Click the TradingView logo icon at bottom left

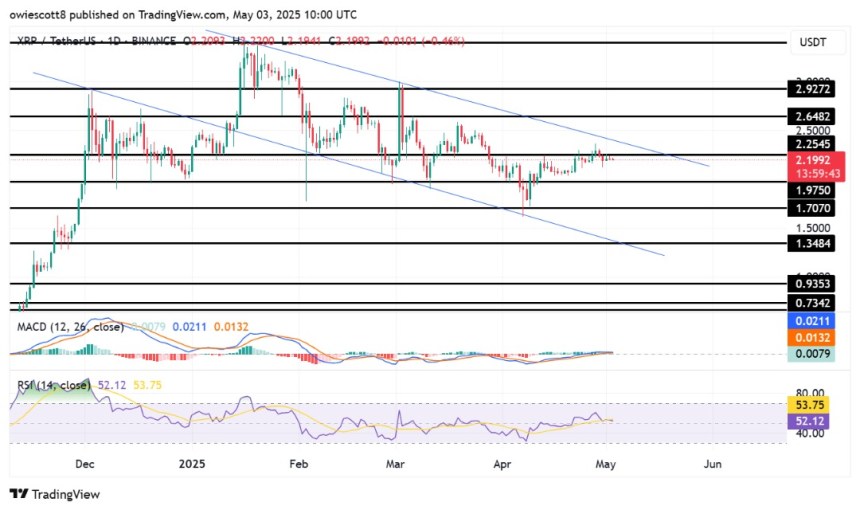pyautogui.click(x=19, y=494)
